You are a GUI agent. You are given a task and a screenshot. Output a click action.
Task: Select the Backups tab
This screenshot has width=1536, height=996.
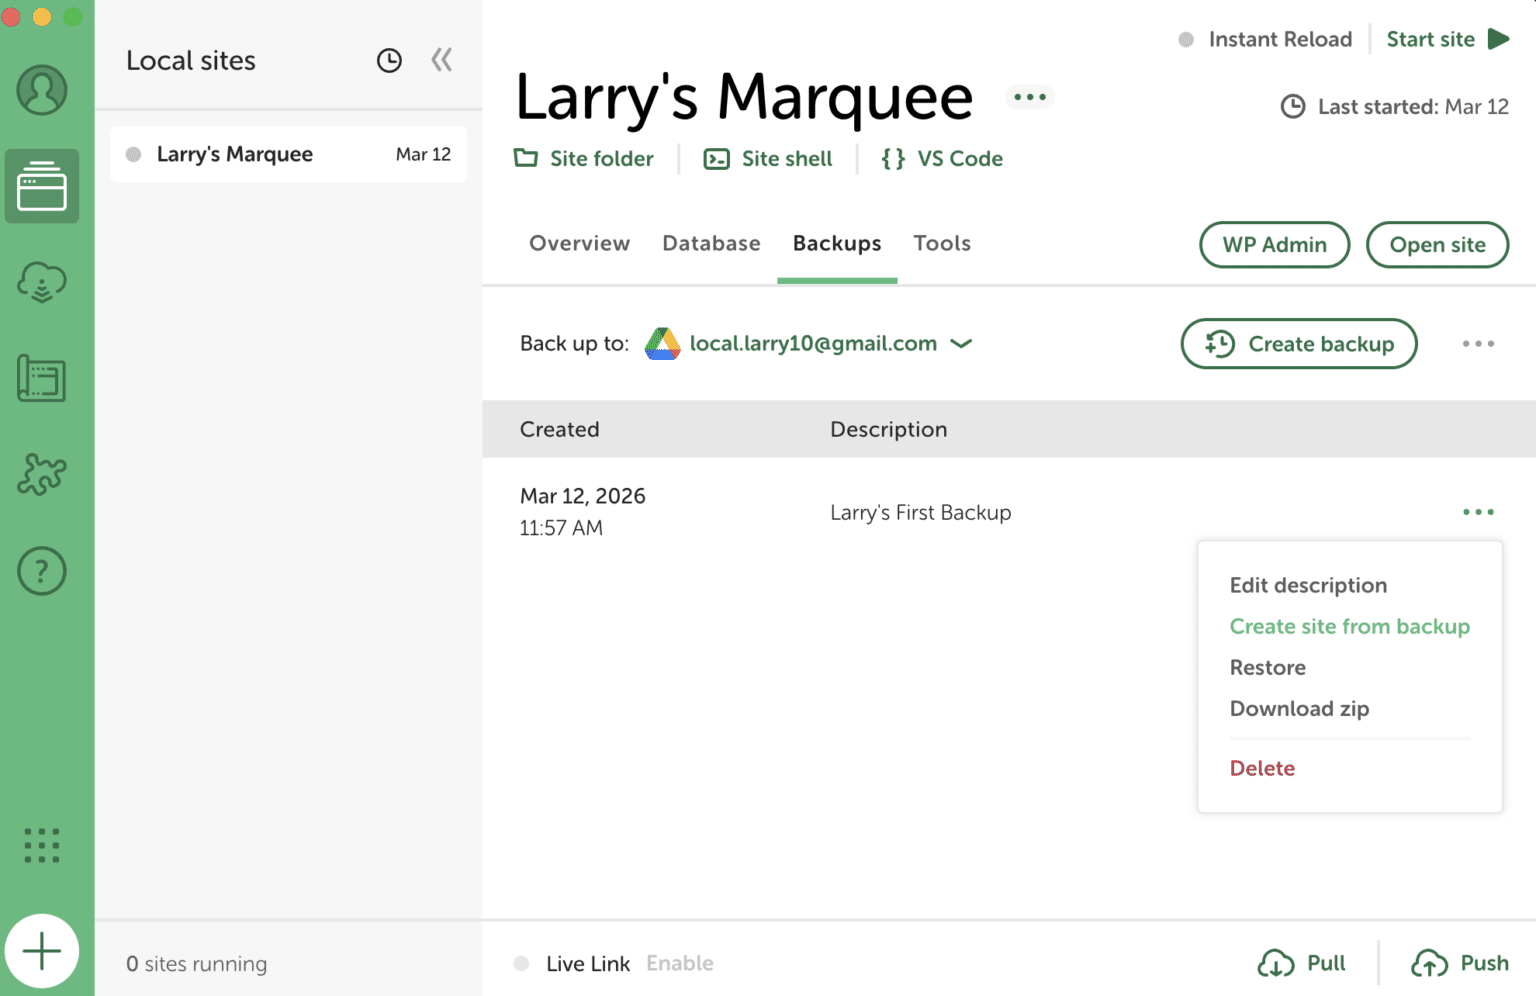tap(837, 243)
